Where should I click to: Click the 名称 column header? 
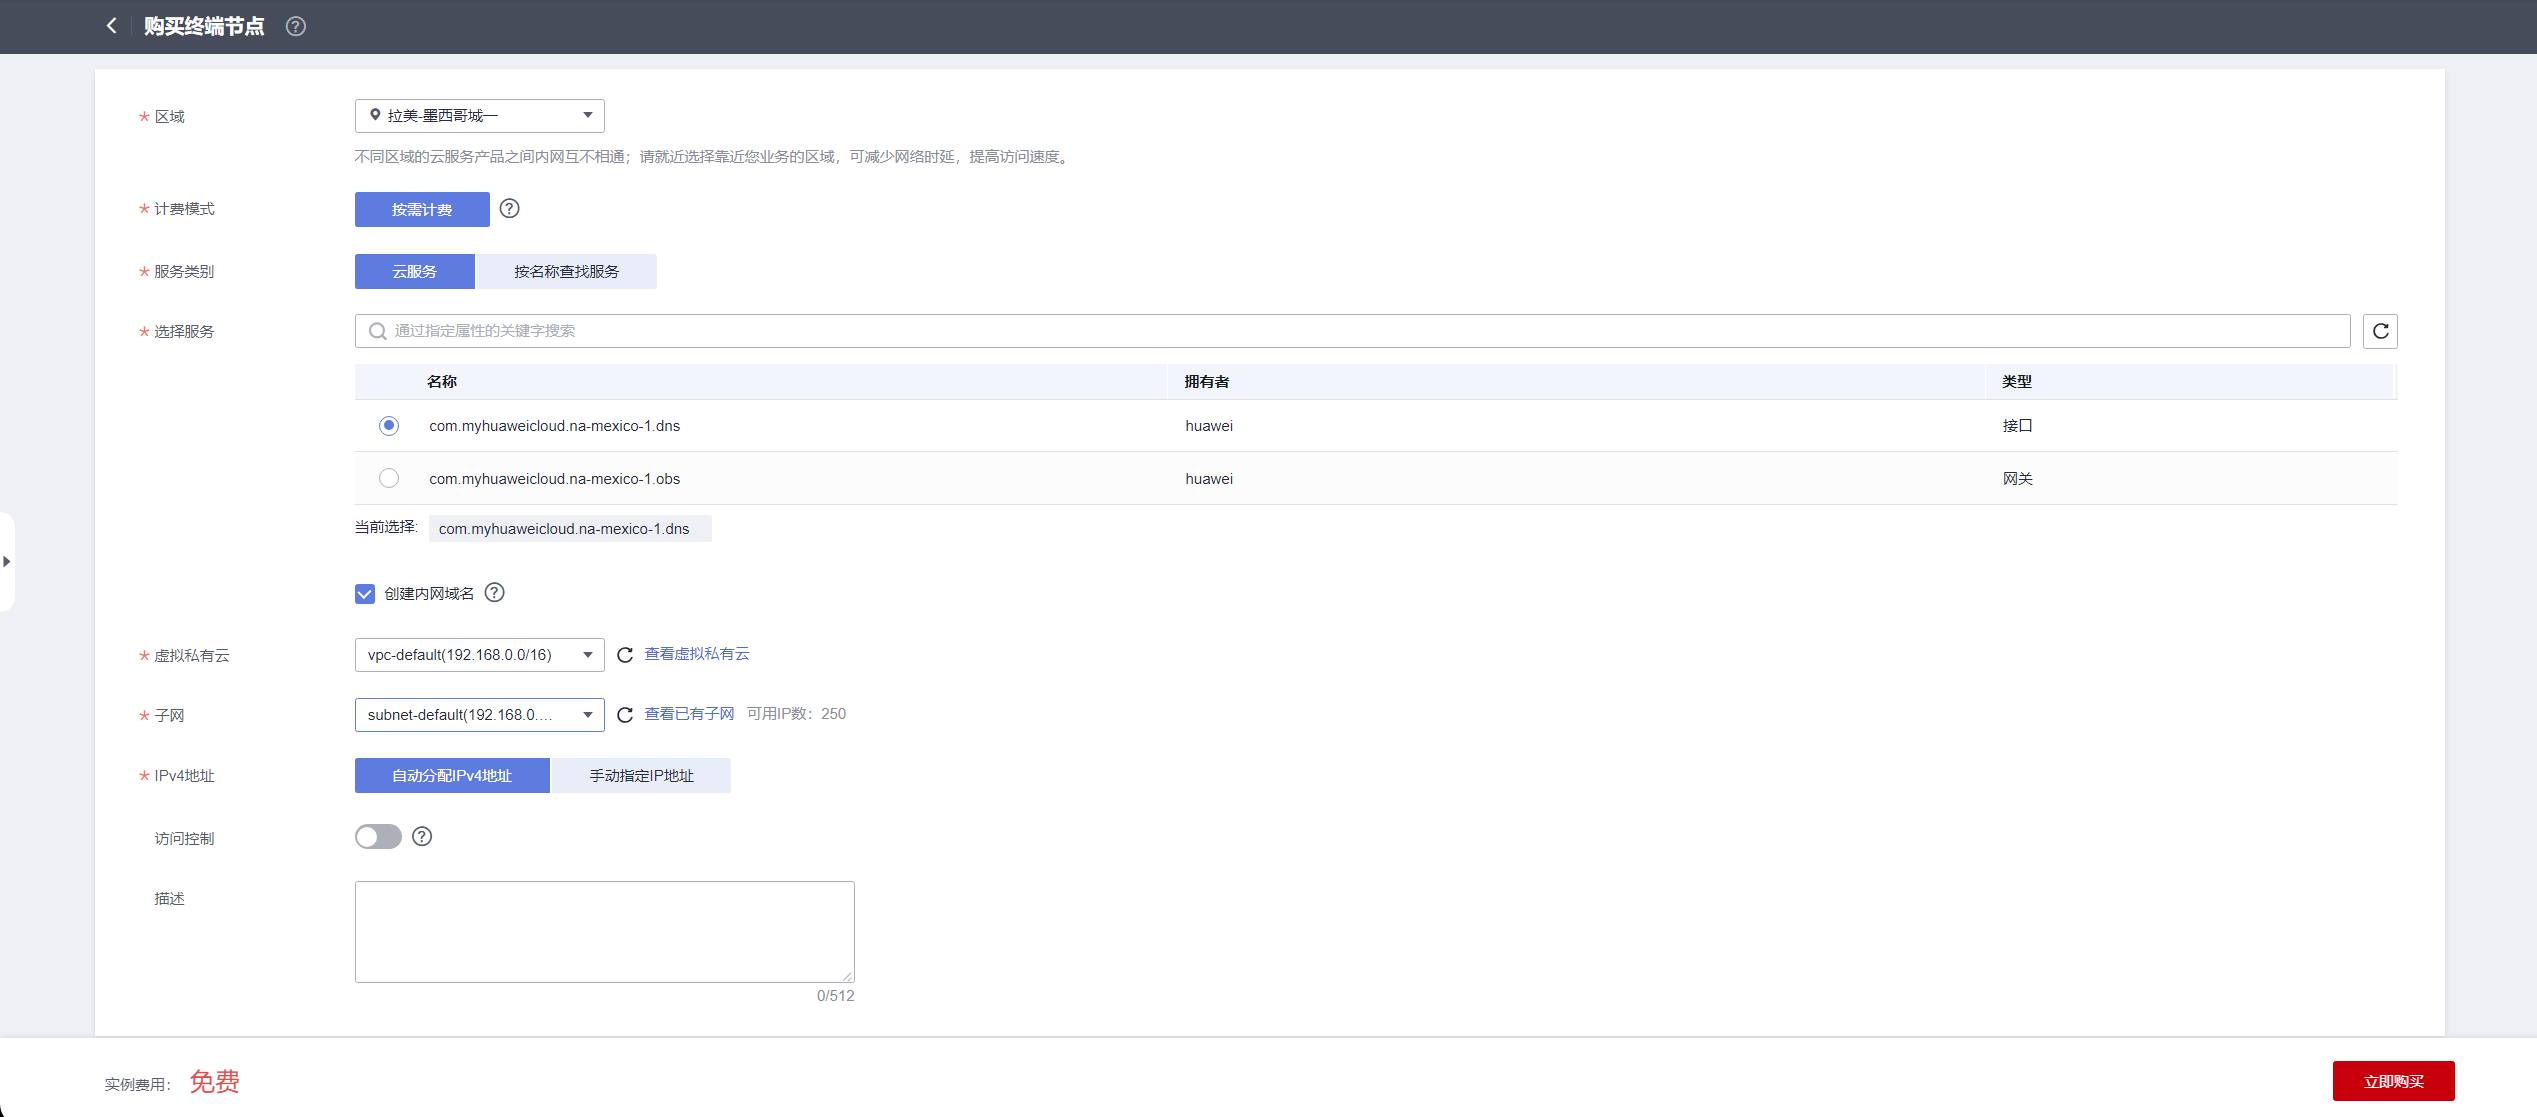click(442, 382)
